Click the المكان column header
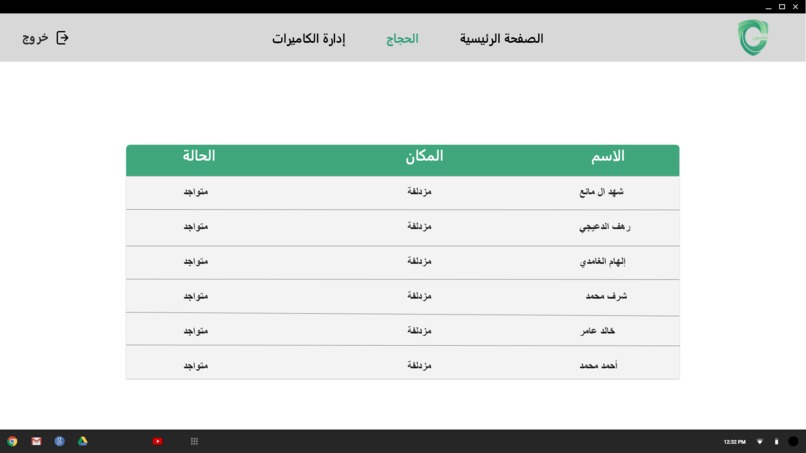Screen dimensions: 806x453 coord(424,156)
